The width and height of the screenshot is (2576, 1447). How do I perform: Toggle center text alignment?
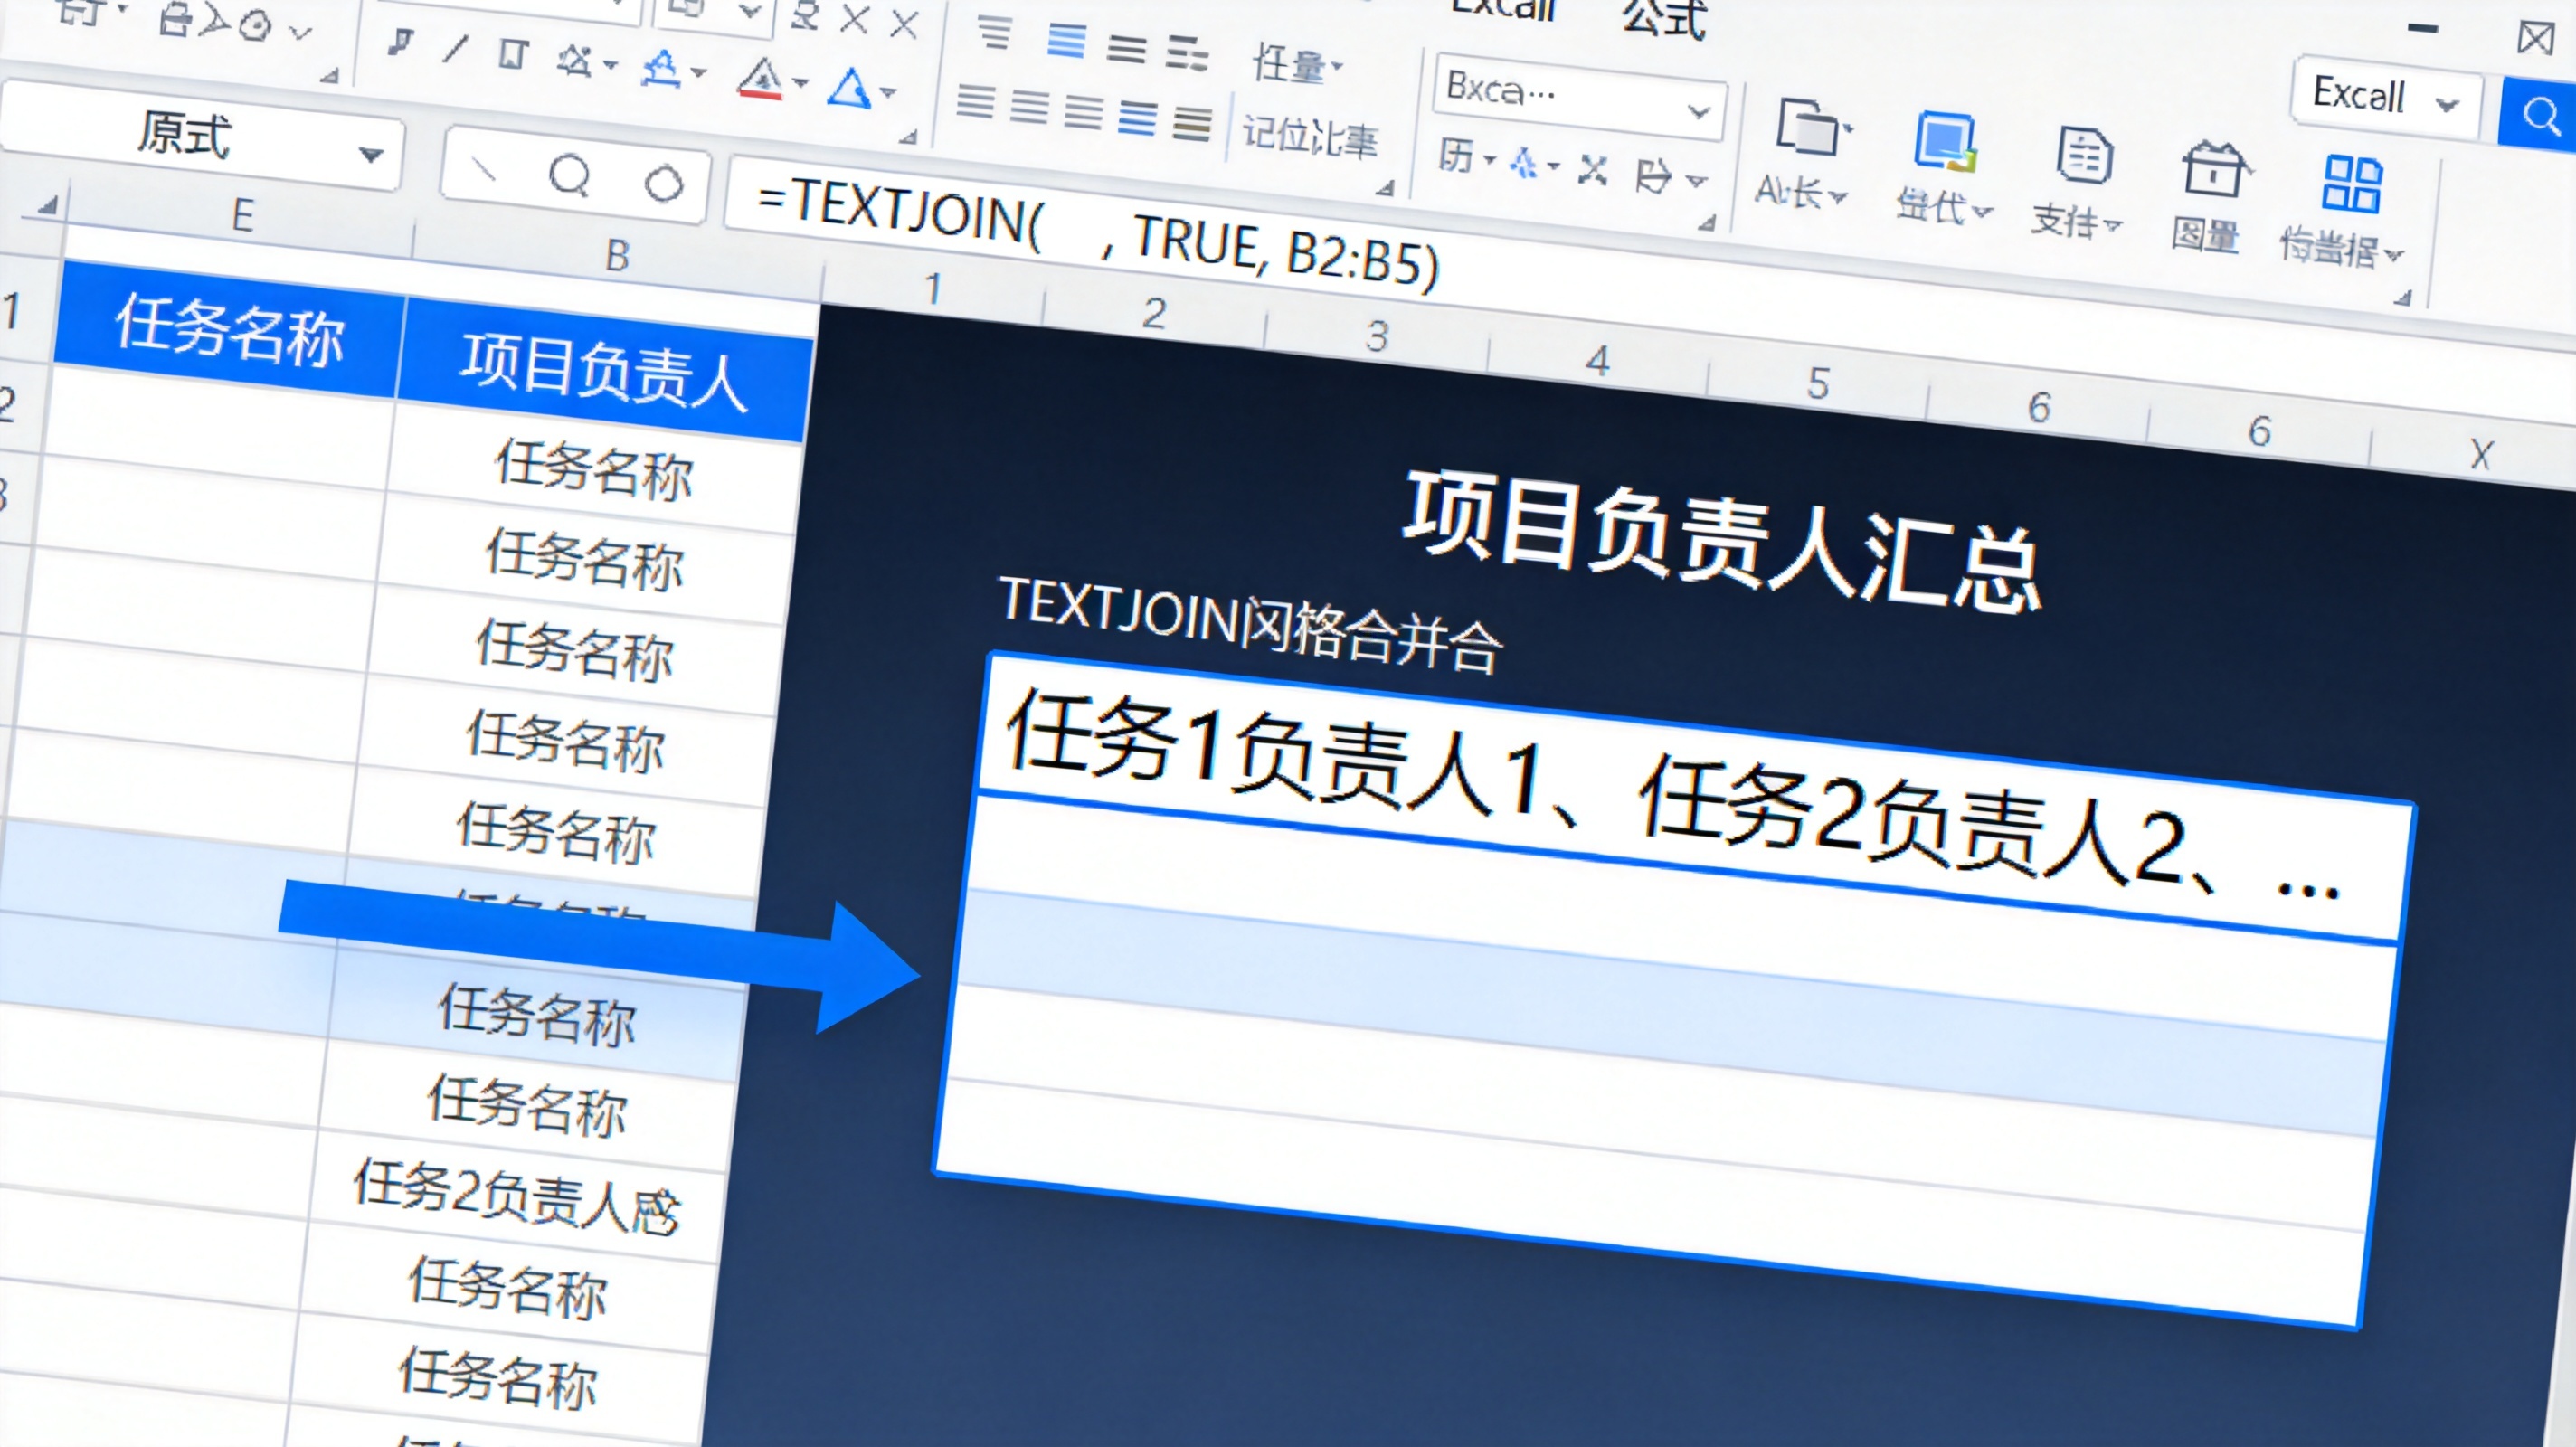tap(1067, 42)
